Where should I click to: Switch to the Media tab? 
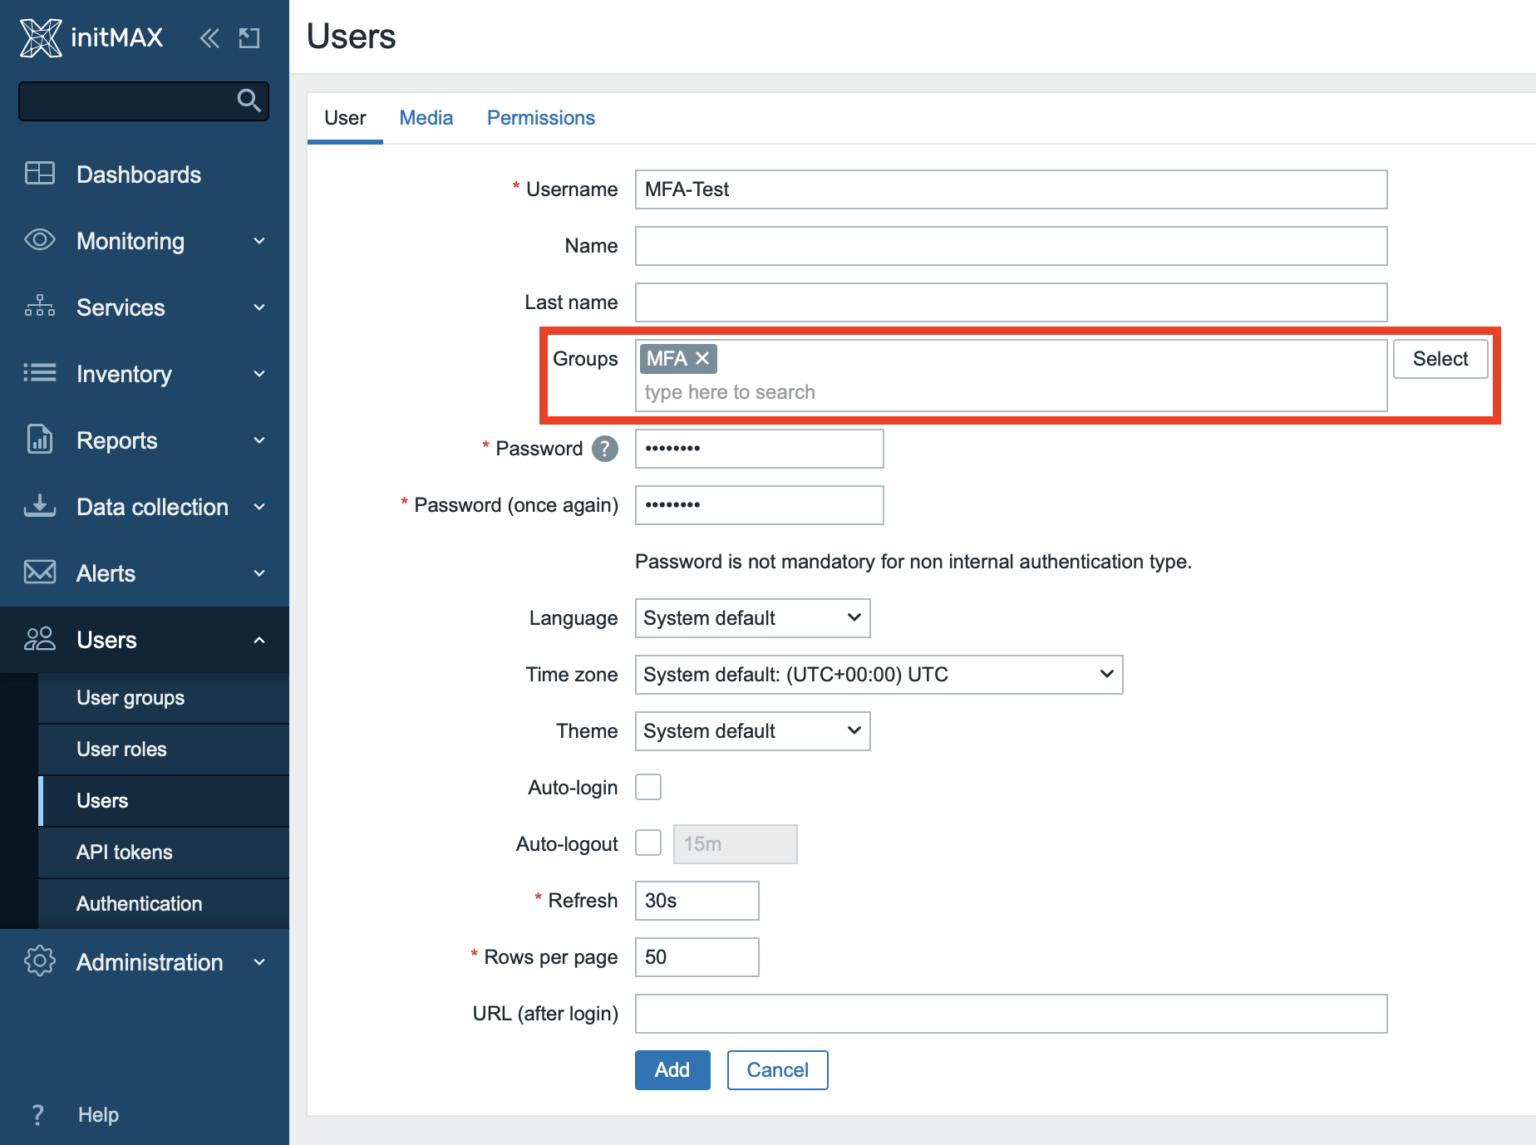[x=426, y=117]
